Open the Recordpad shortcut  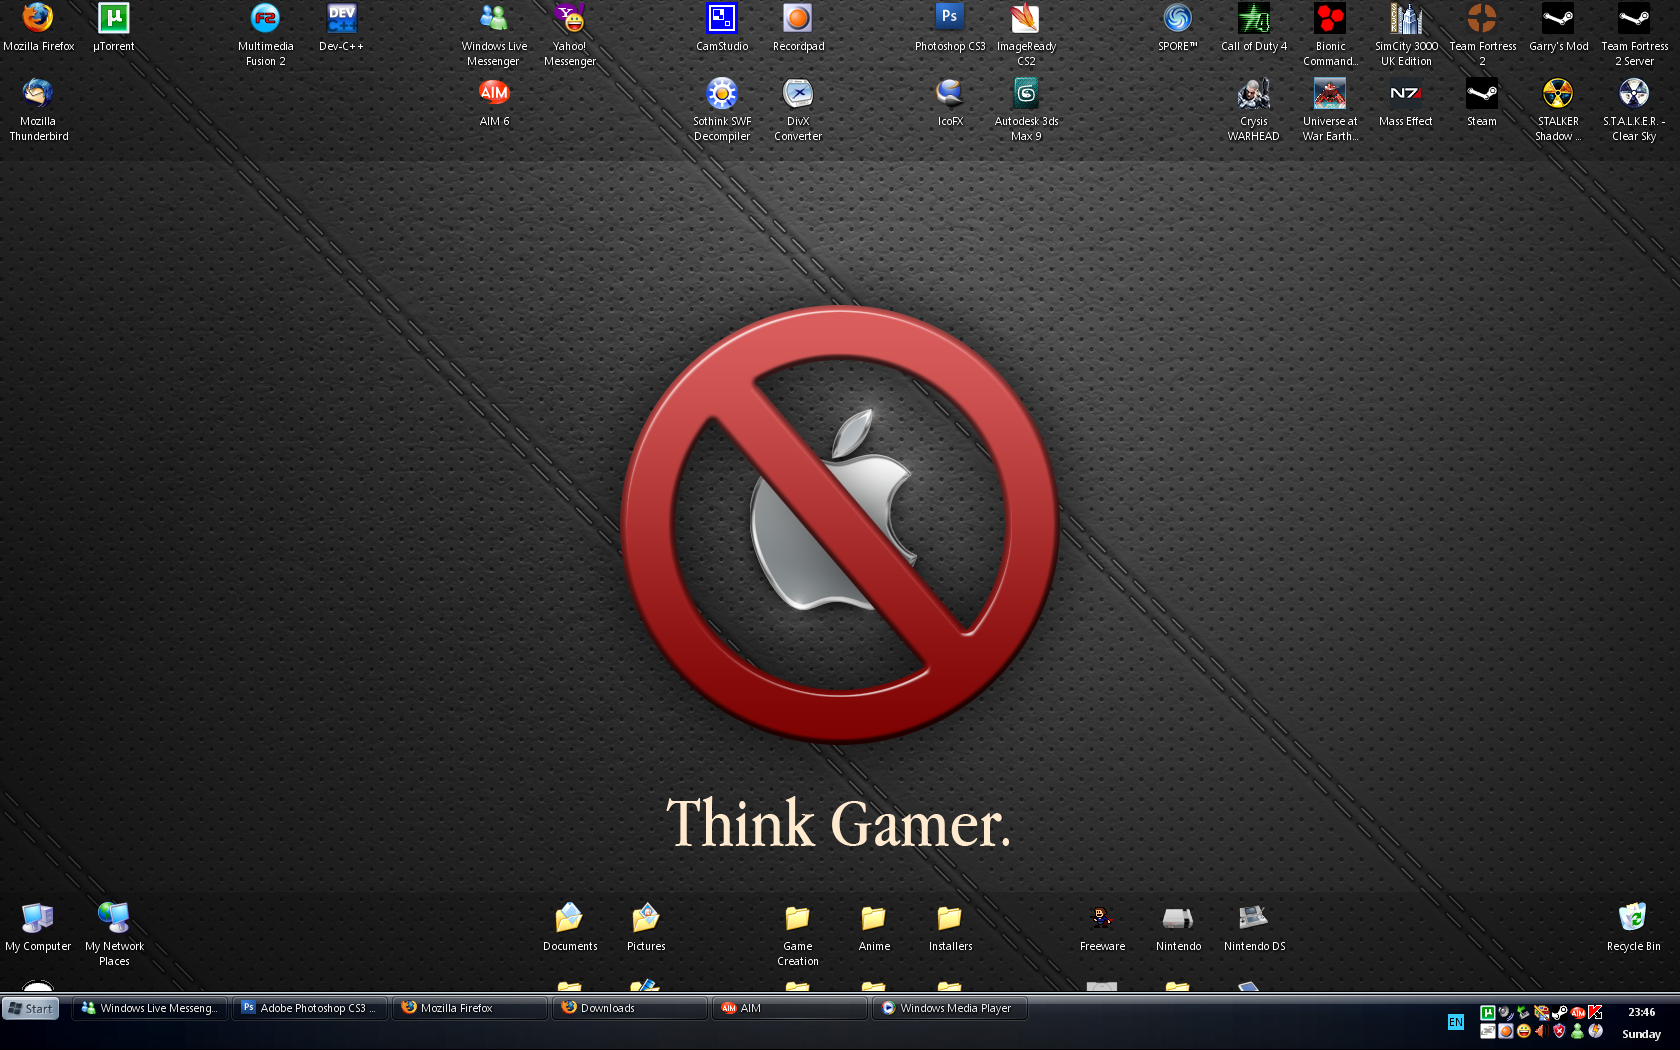[798, 27]
